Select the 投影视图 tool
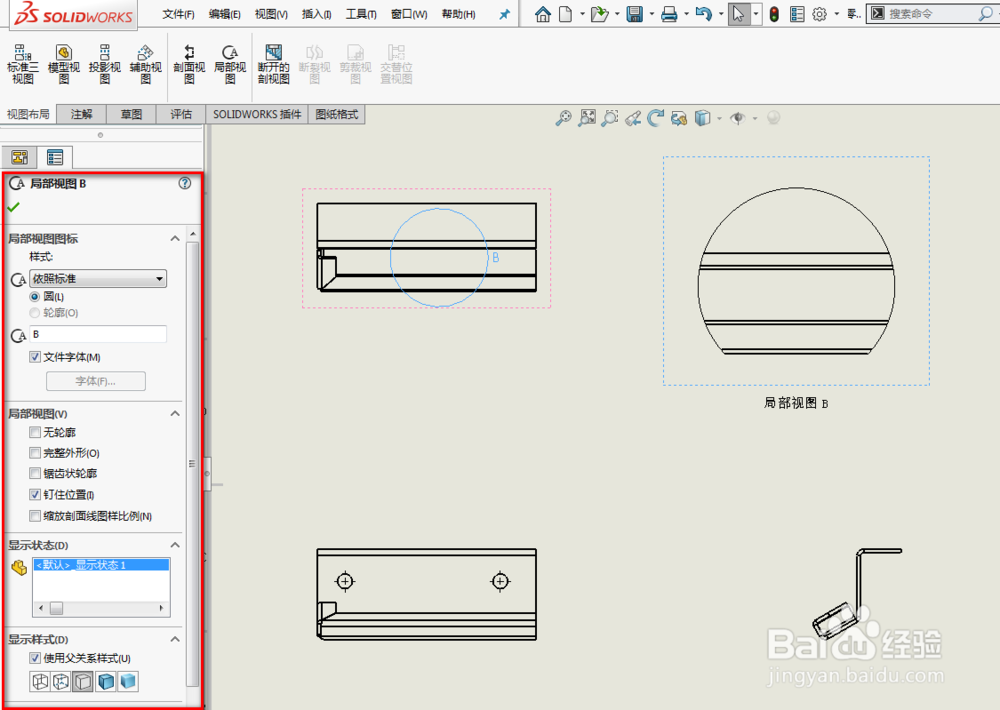 click(x=103, y=62)
